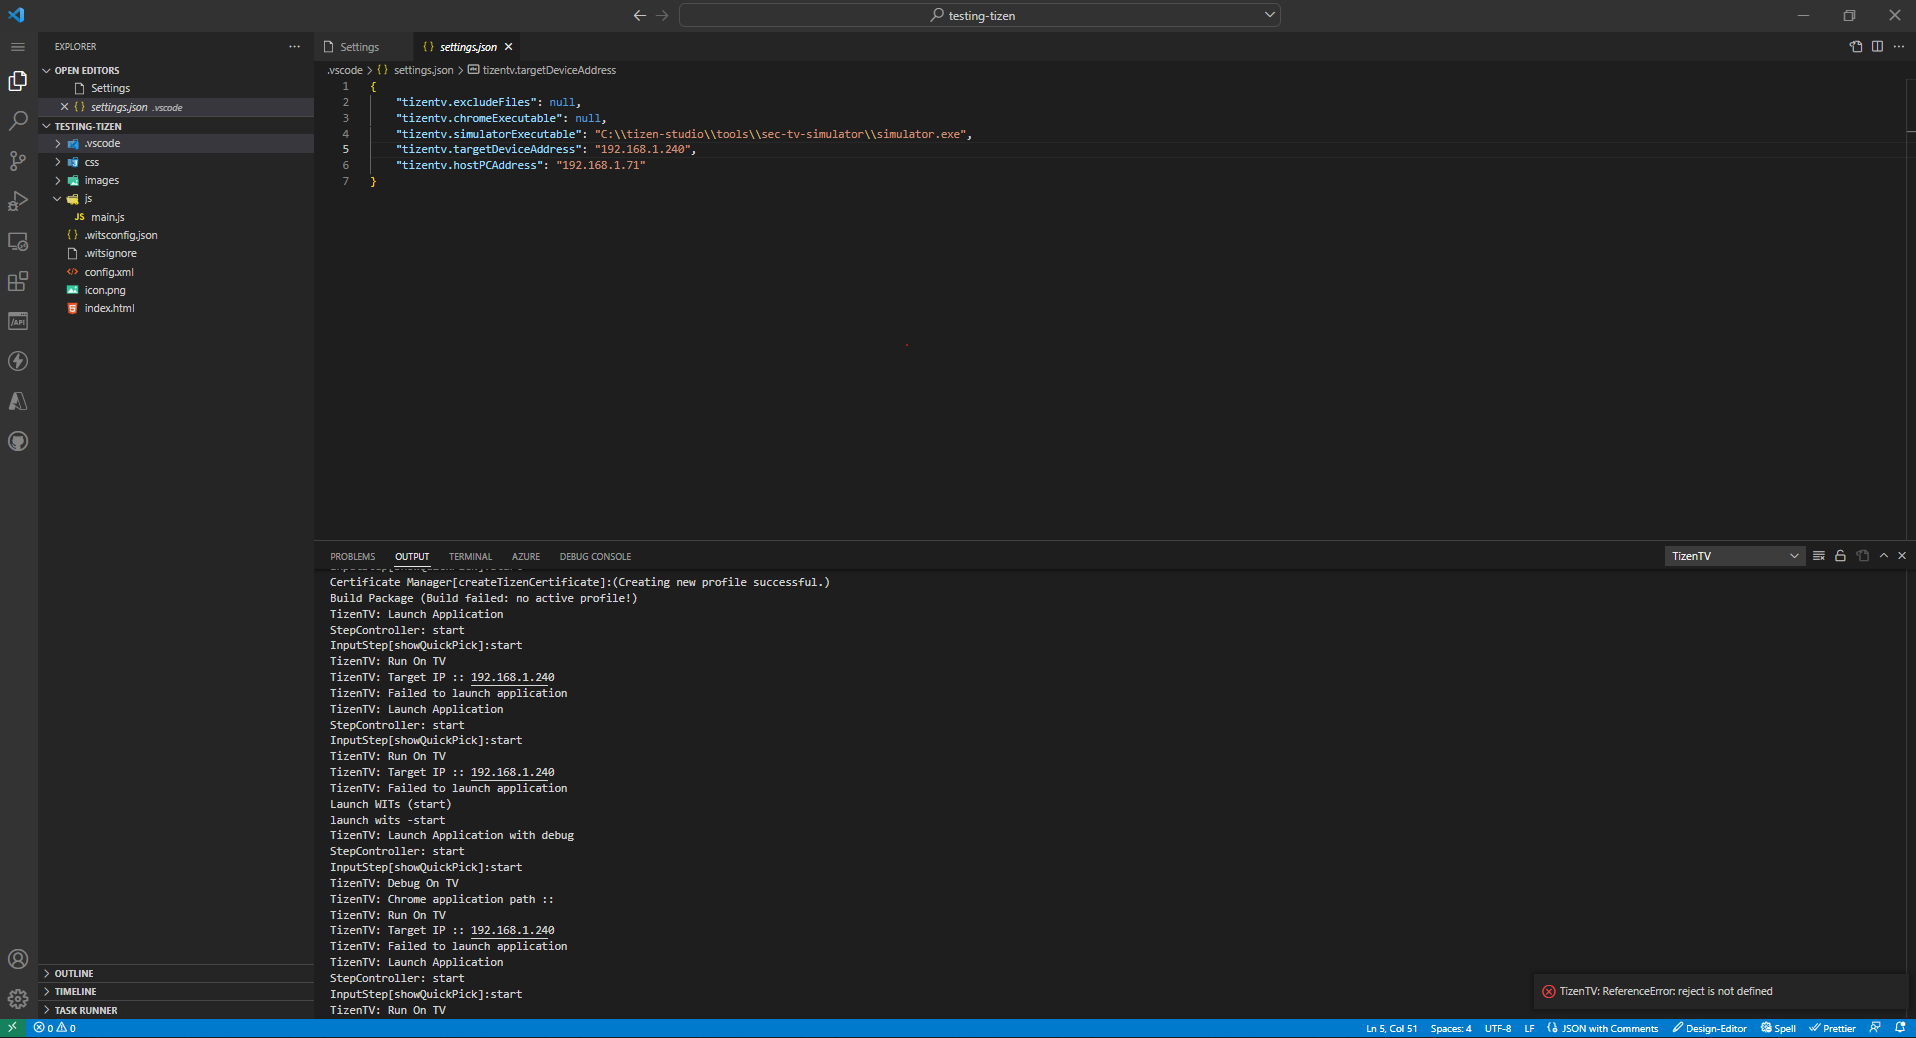Click the testing-tizen command center search box
Viewport: 1916px width, 1038px height.
978,15
